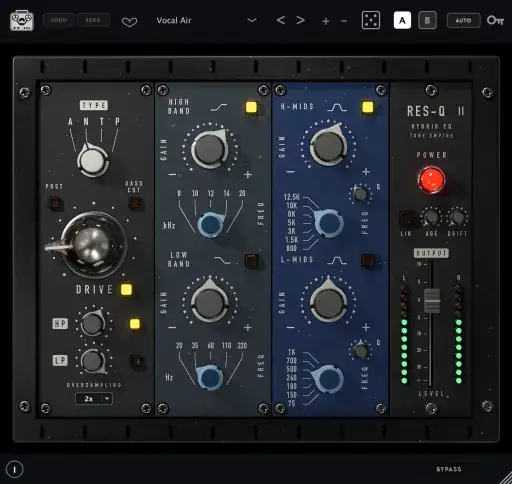Randomize settings with the dice icon

point(371,20)
